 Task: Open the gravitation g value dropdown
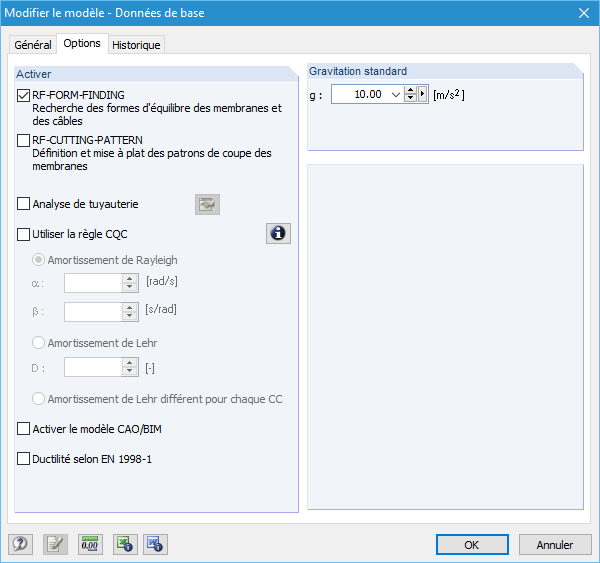[x=396, y=95]
